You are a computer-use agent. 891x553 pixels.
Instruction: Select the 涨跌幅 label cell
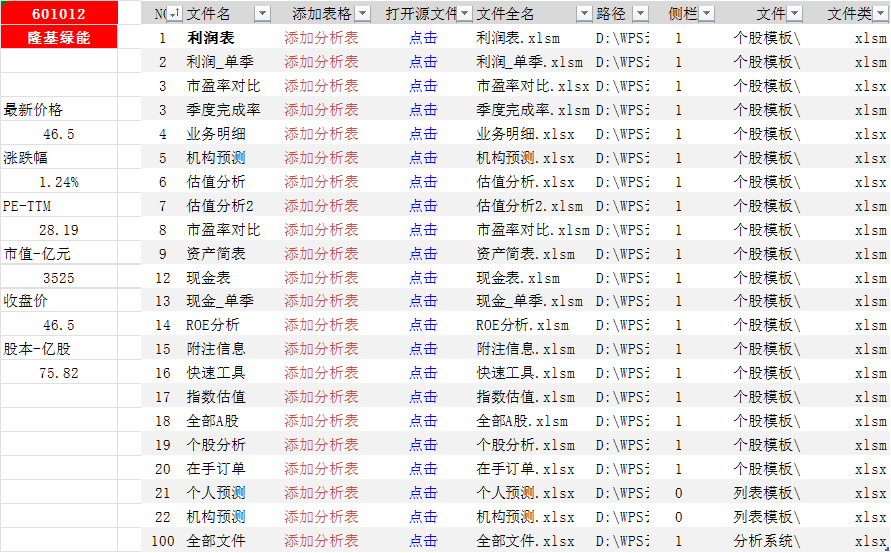click(59, 157)
